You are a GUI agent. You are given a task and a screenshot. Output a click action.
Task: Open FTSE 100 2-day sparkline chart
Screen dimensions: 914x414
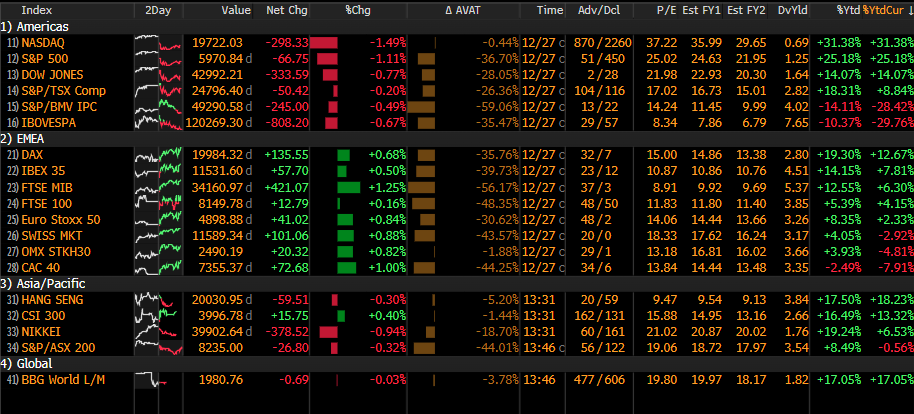pos(159,204)
